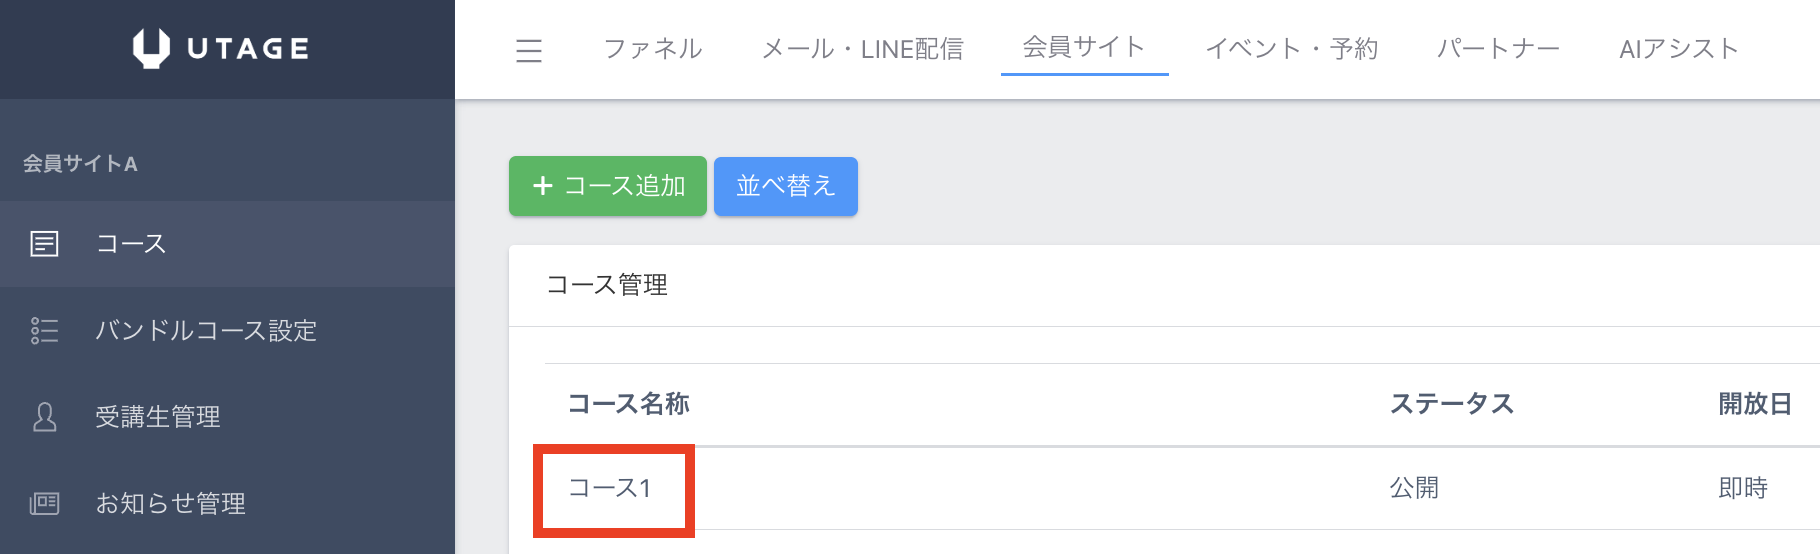
Task: Go to 受講生管理 in sidebar
Action: [x=158, y=417]
